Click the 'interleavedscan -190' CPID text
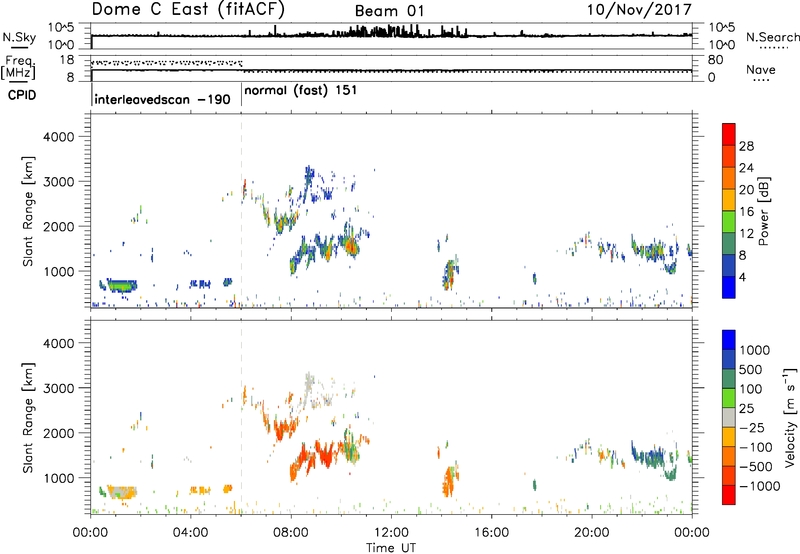The height and width of the screenshot is (554, 800). pyautogui.click(x=162, y=99)
